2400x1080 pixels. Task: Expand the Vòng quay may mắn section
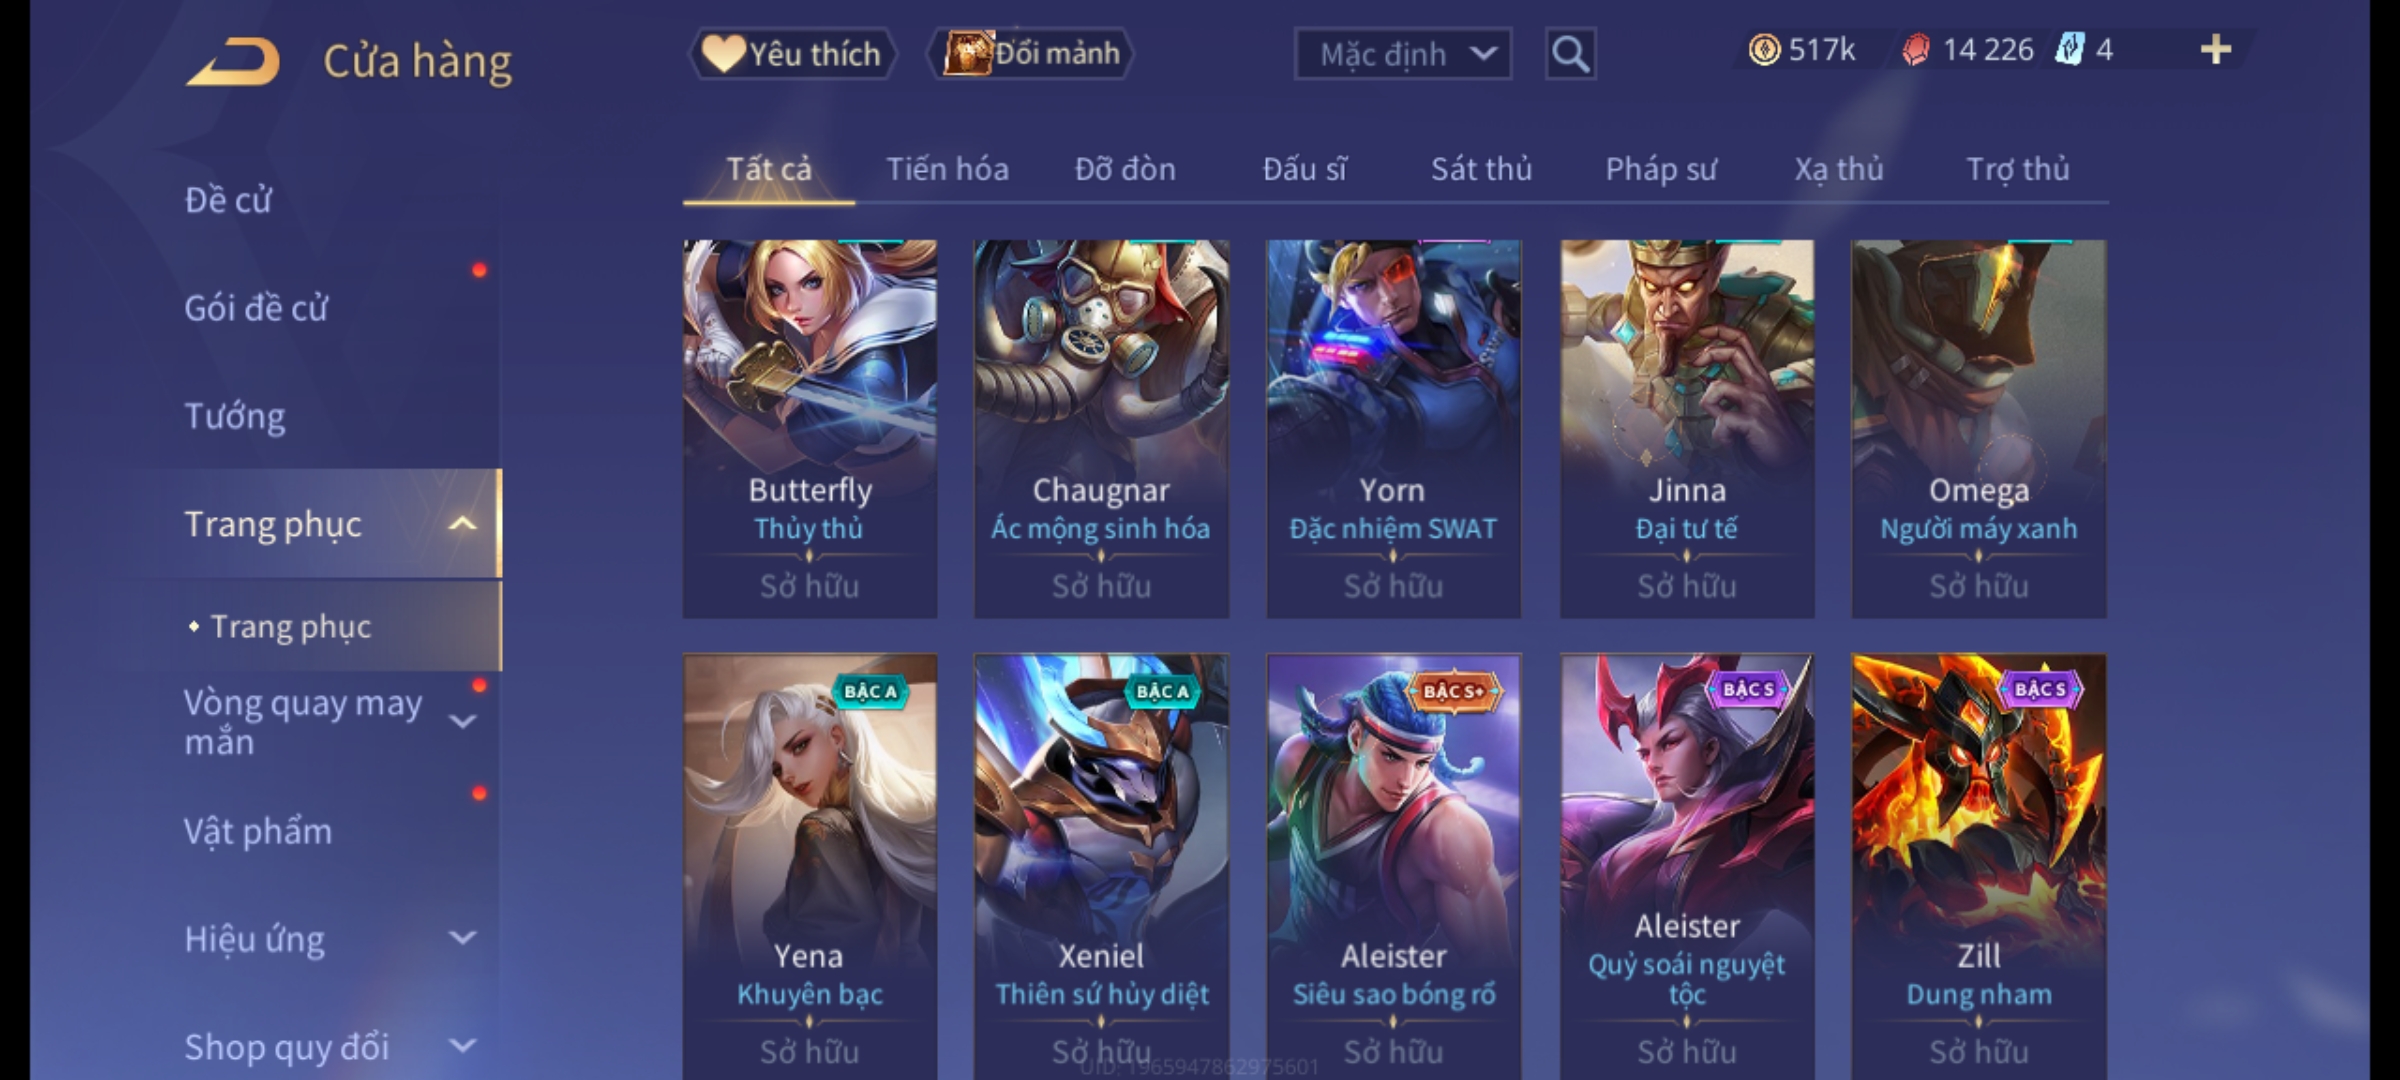click(x=462, y=722)
